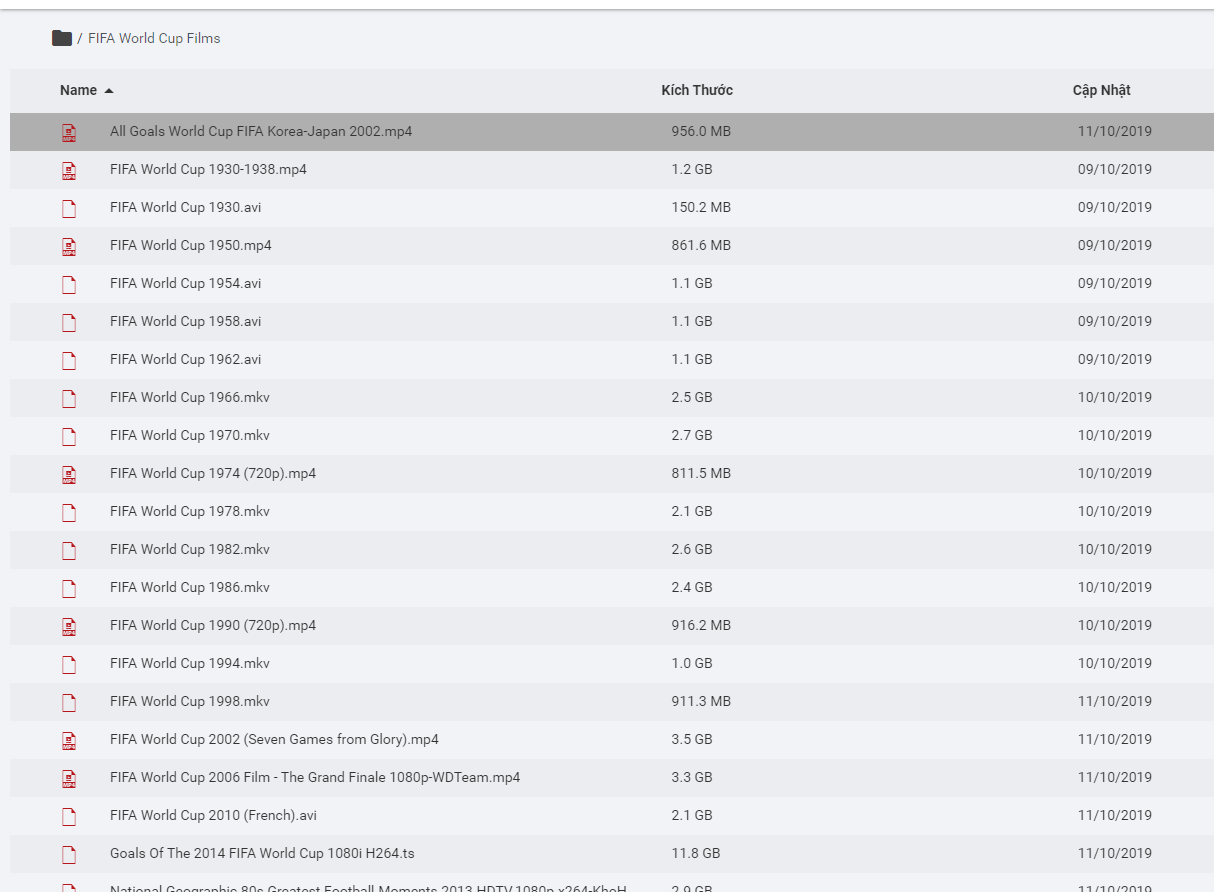The image size is (1214, 892).
Task: Open the FIFA World Cup 1986.mkv file
Action: (x=190, y=587)
